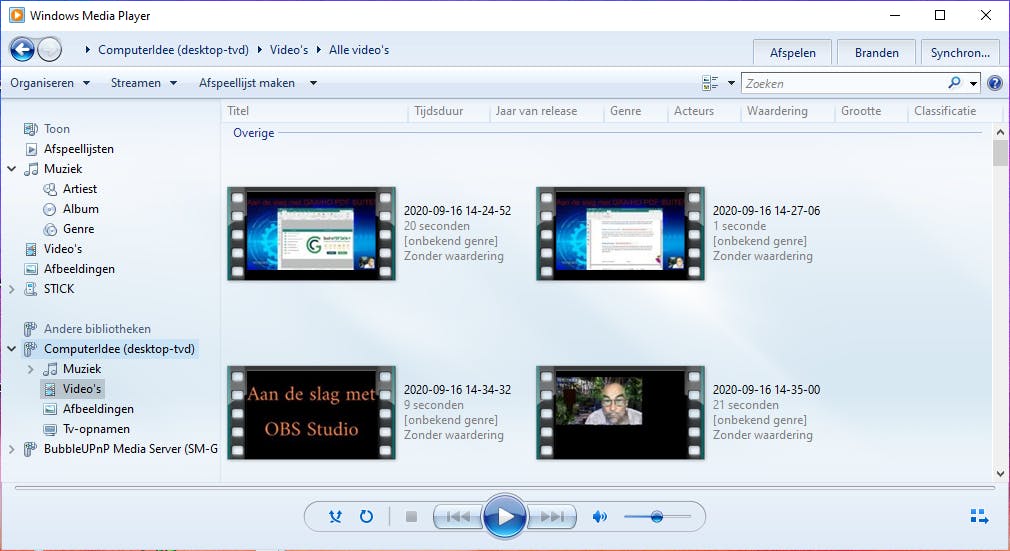Sort by the Tijdsduur column header
1010x551 pixels.
[x=449, y=111]
